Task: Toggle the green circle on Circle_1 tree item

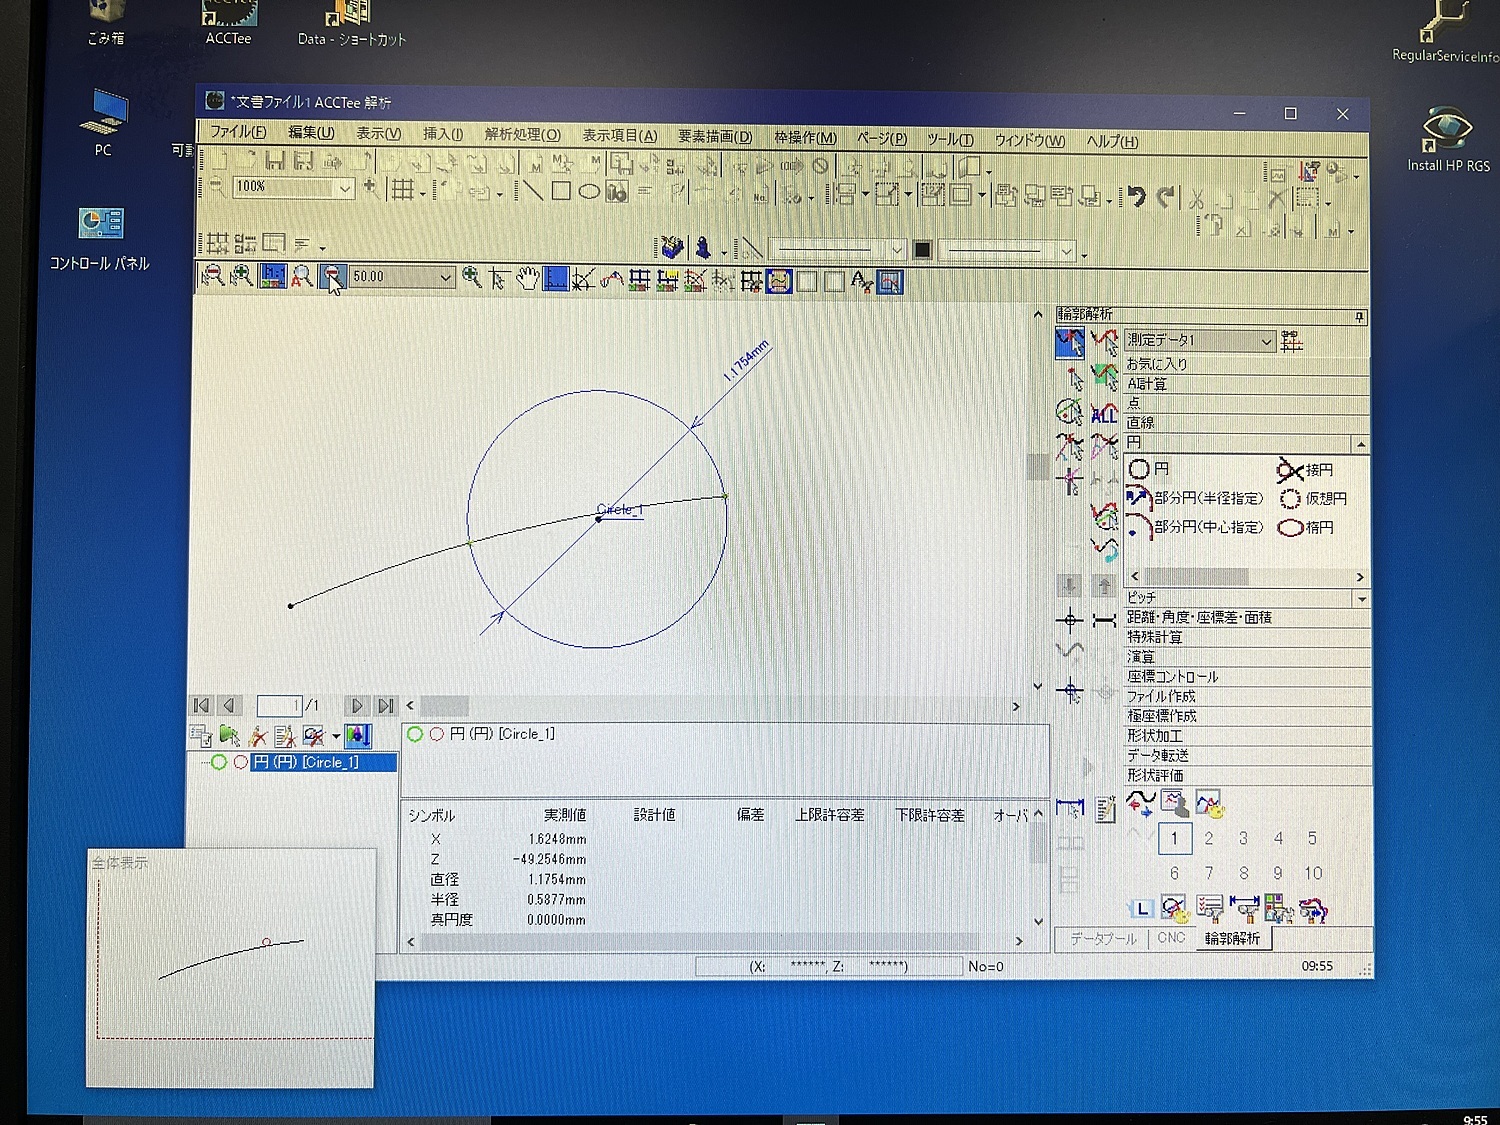Action: 219,762
